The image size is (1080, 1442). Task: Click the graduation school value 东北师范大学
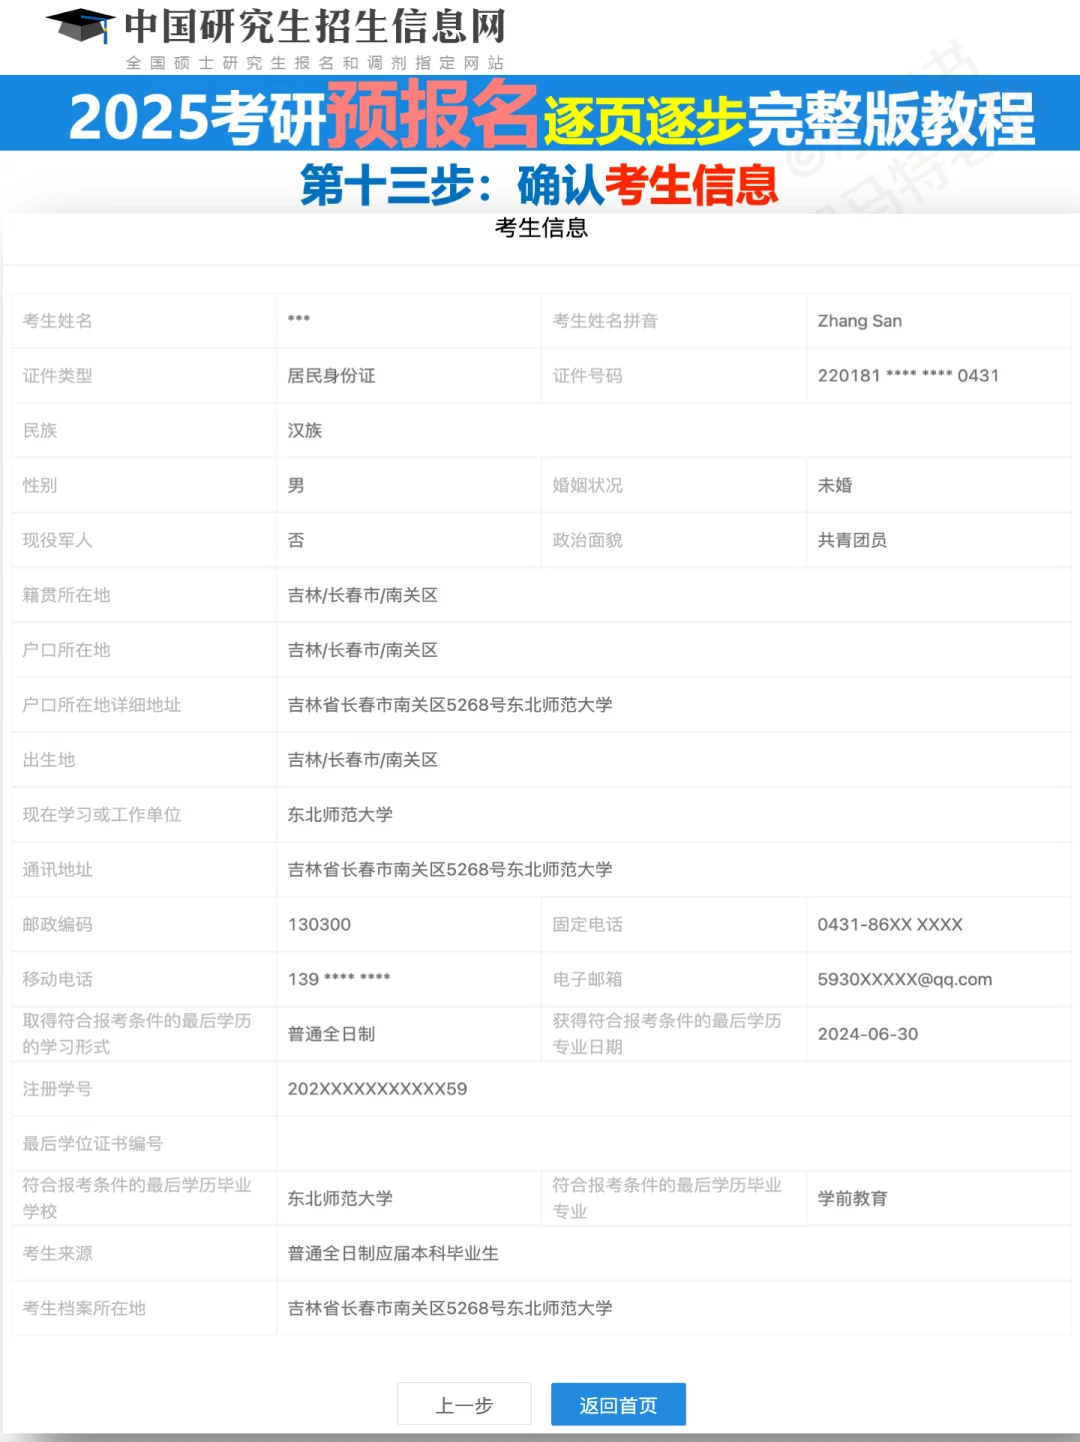click(340, 1199)
